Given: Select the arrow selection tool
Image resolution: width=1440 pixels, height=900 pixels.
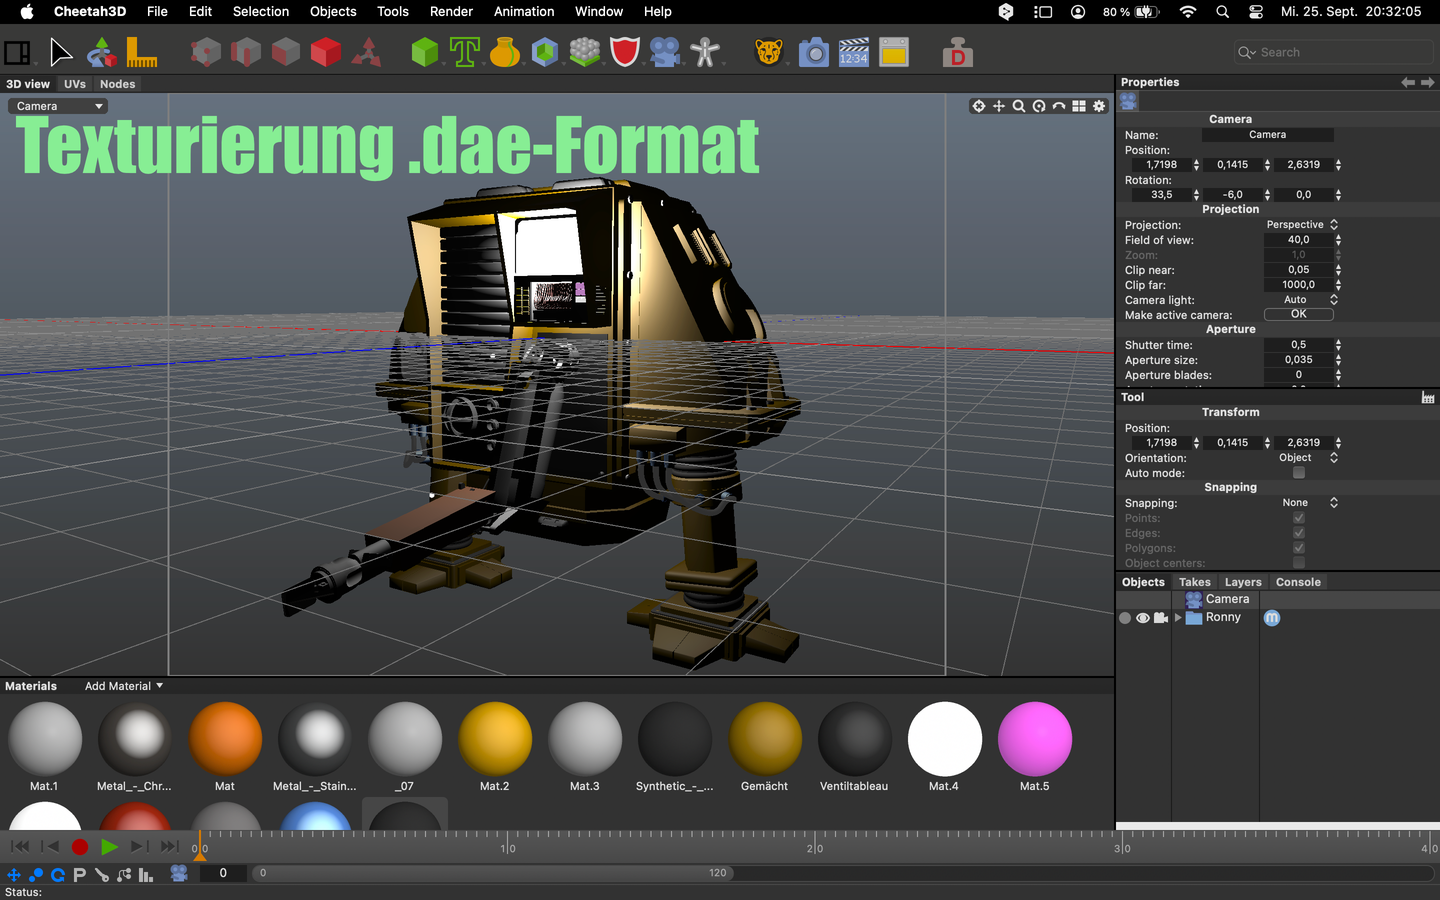Looking at the screenshot, I should tap(60, 52).
